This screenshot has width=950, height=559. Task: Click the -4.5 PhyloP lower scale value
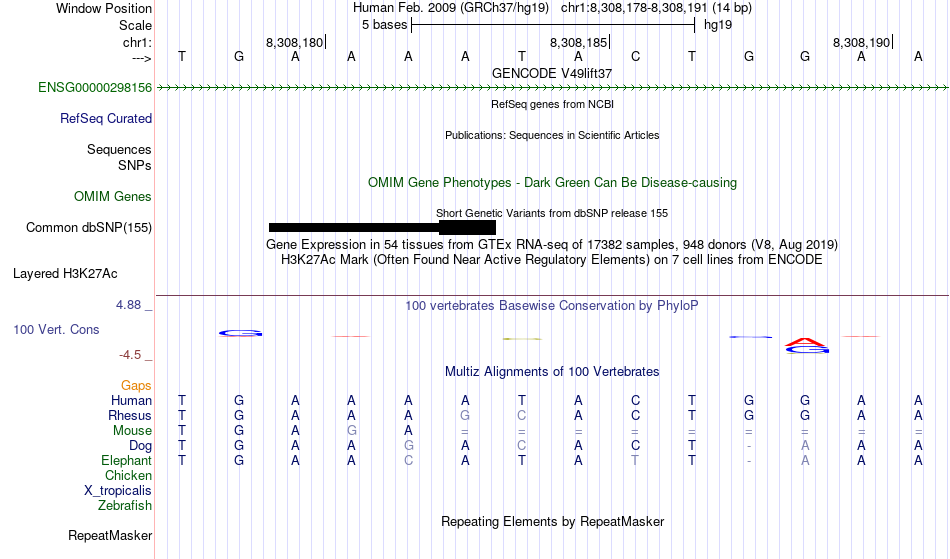[130, 355]
